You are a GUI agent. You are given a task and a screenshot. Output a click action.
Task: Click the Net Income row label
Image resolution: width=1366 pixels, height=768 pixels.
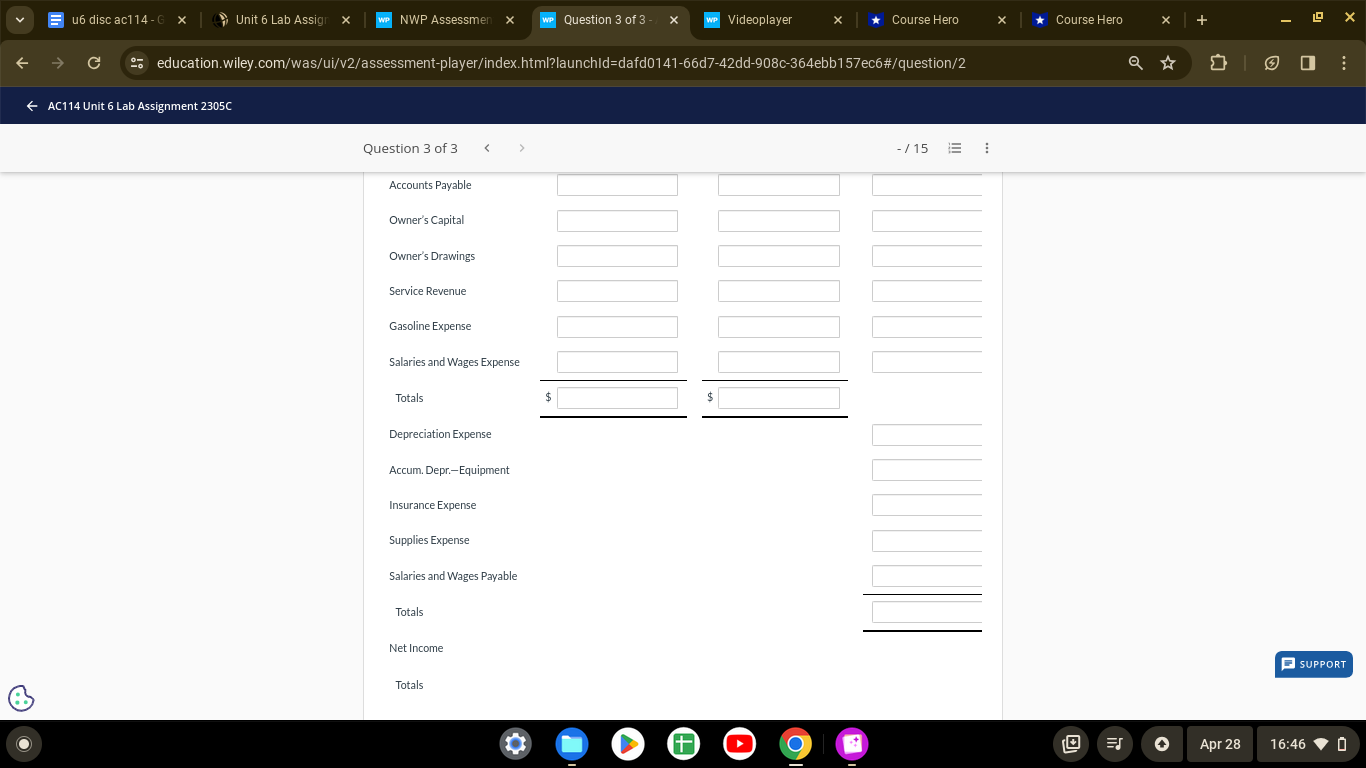tap(416, 648)
